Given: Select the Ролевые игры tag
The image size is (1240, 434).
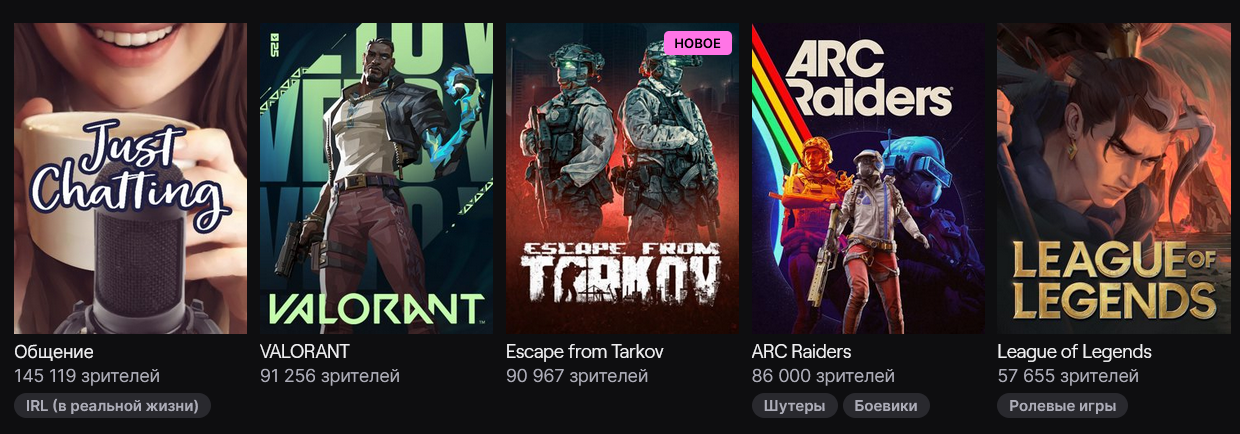Looking at the screenshot, I should [x=1063, y=405].
